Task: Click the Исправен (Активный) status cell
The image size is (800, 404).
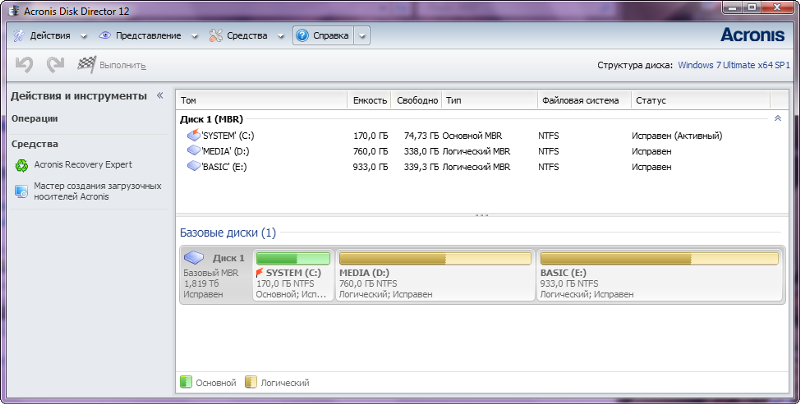Action: pyautogui.click(x=677, y=136)
